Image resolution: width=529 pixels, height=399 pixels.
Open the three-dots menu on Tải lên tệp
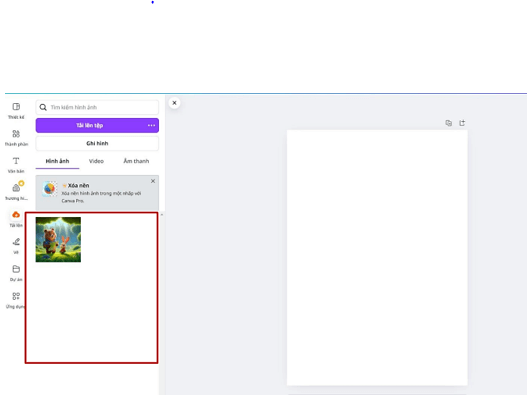[151, 125]
